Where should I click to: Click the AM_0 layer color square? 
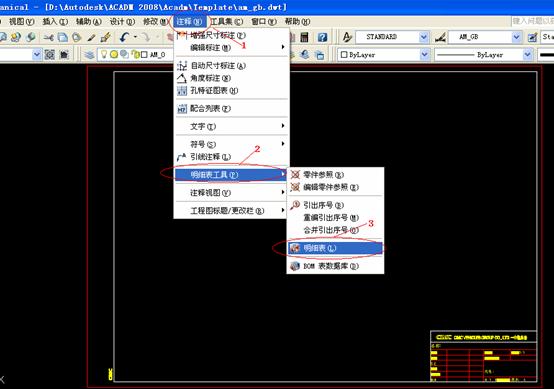[144, 55]
